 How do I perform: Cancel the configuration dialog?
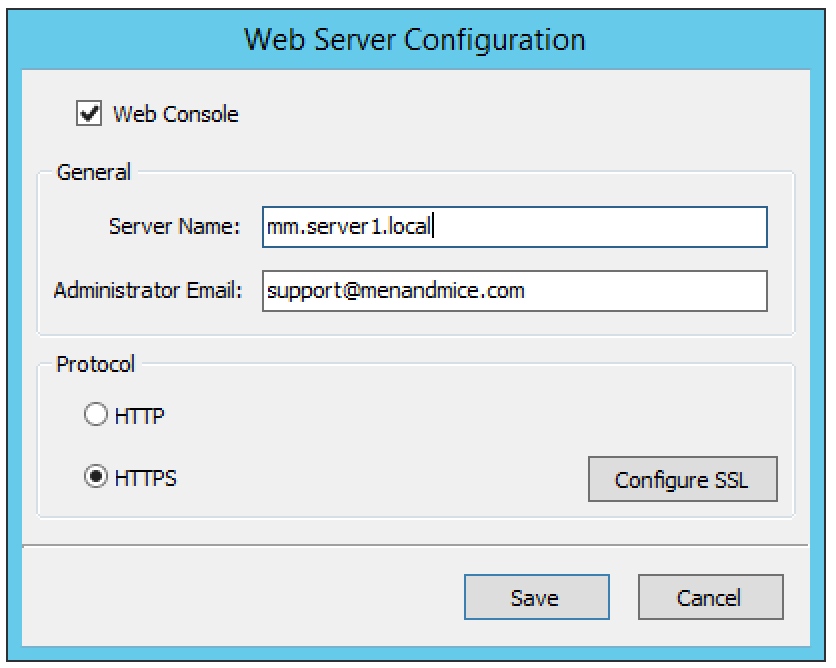(x=711, y=597)
